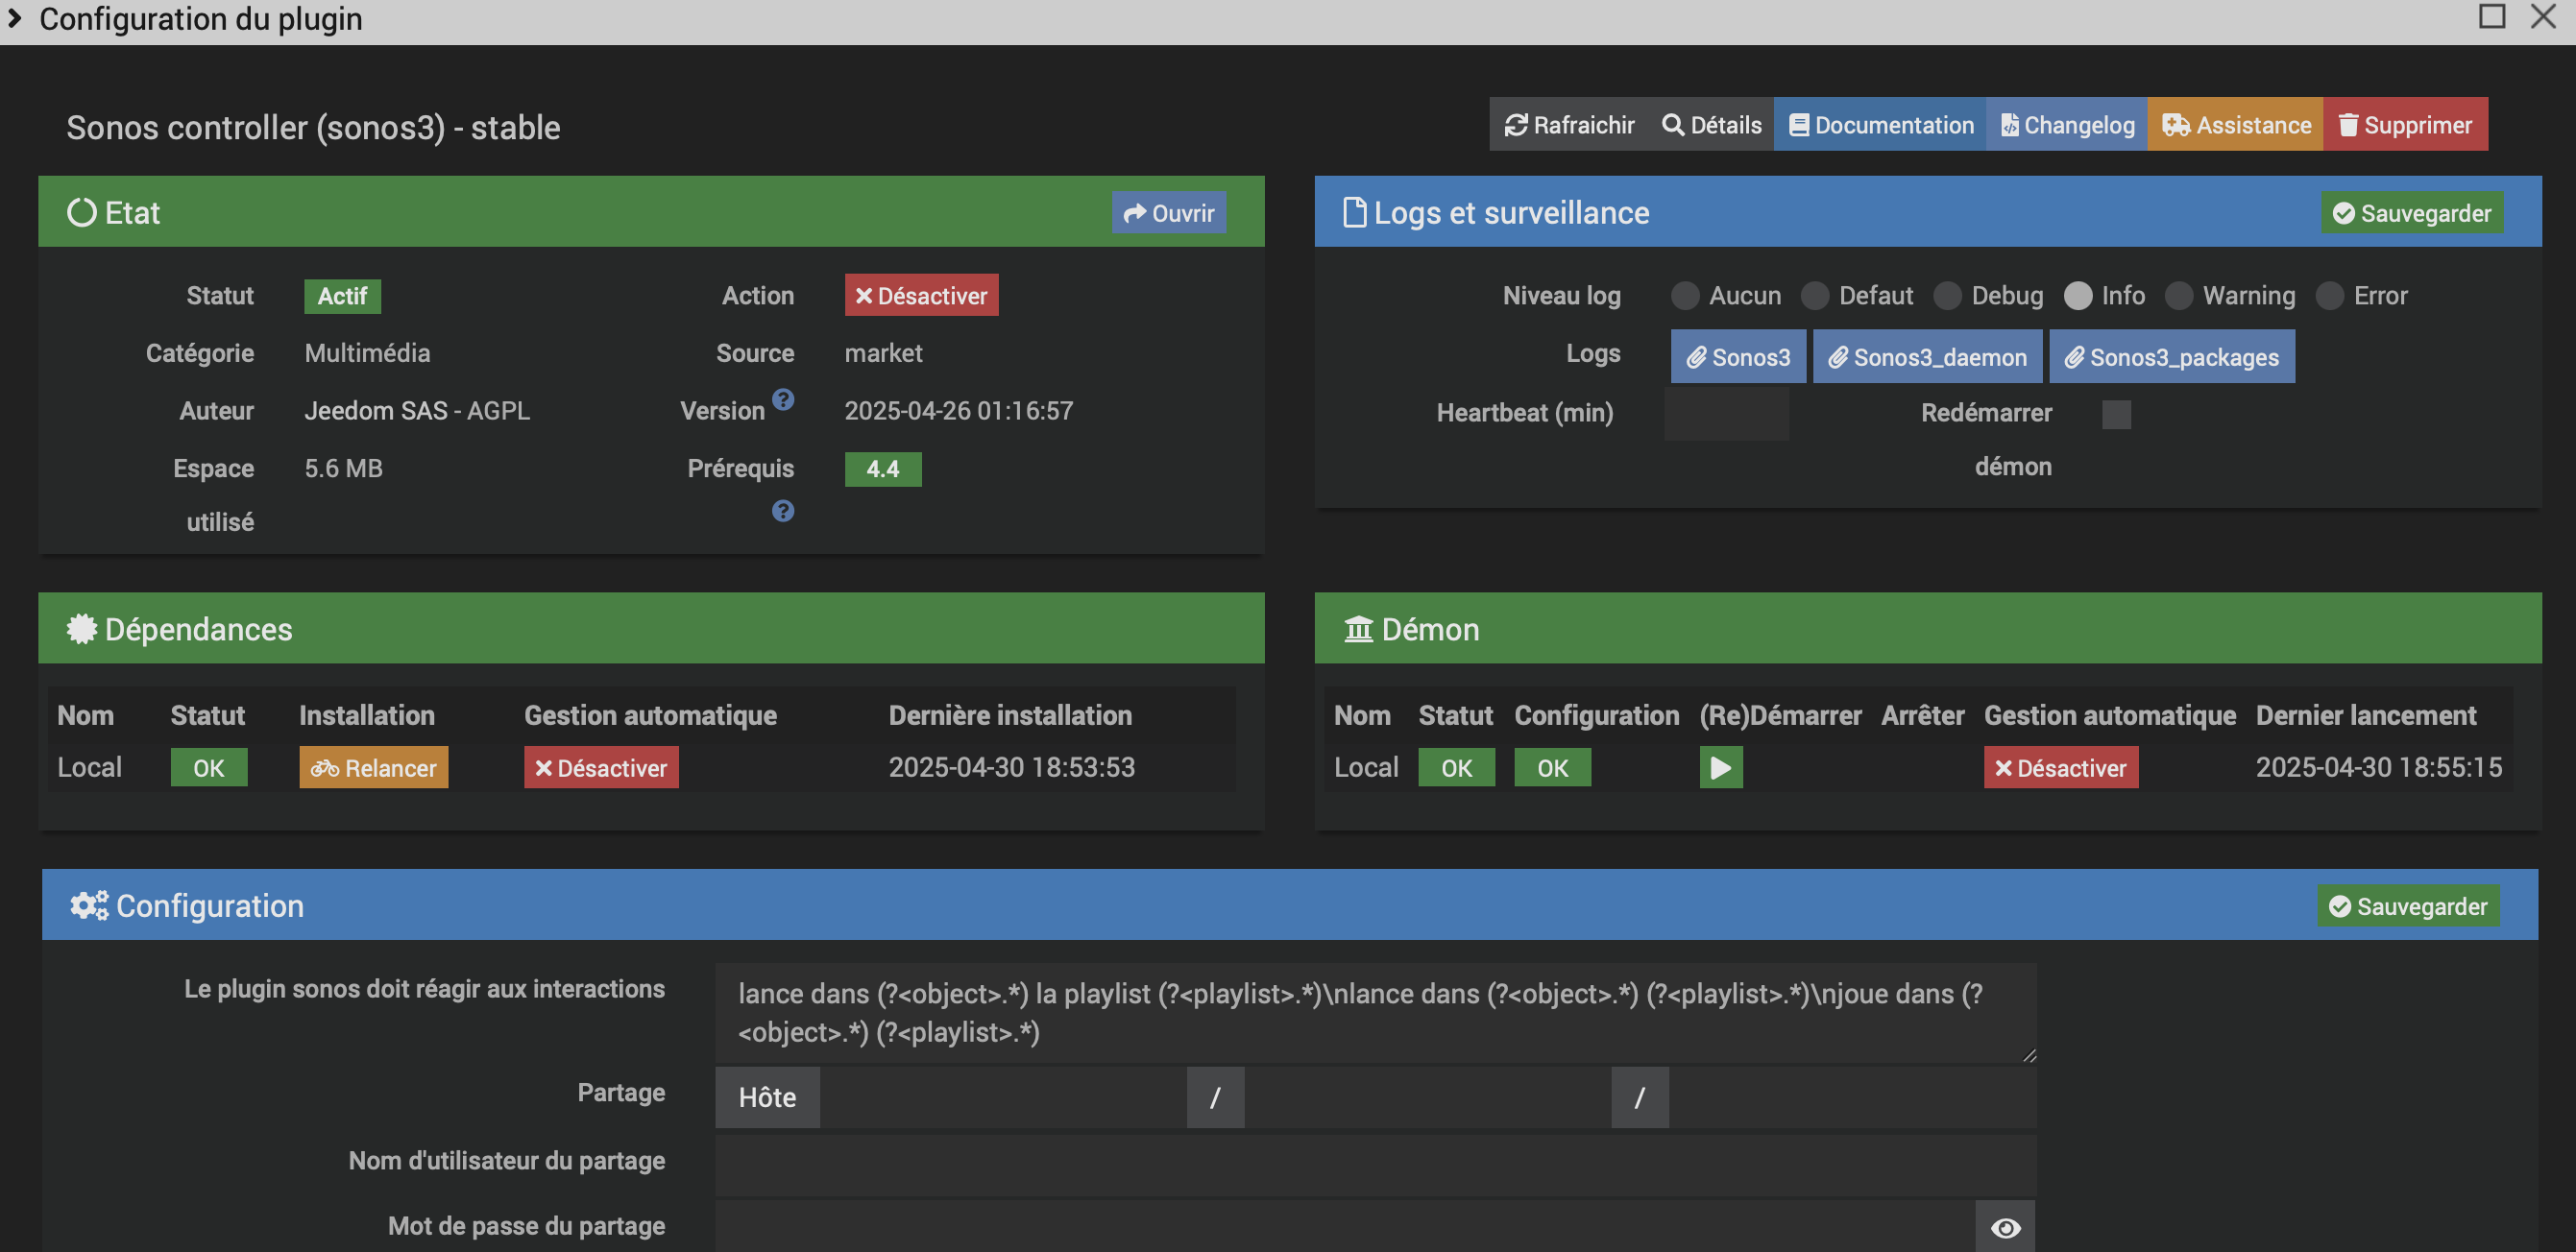
Task: Select the Aucun log level
Action: pos(1685,296)
